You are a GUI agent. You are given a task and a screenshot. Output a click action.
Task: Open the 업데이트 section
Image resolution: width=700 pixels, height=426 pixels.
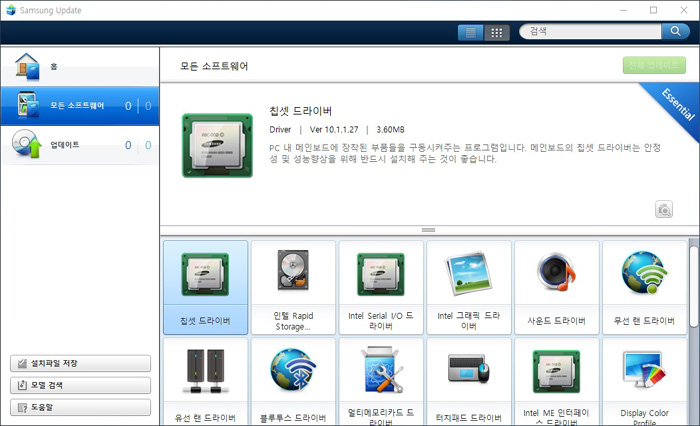[x=80, y=145]
